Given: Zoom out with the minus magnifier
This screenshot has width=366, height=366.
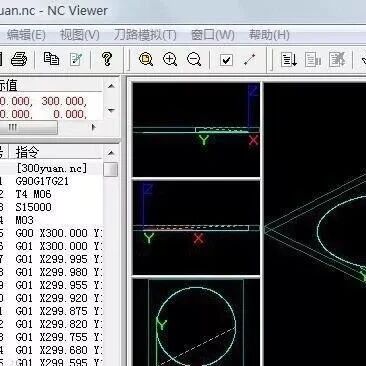Looking at the screenshot, I should pyautogui.click(x=194, y=60).
